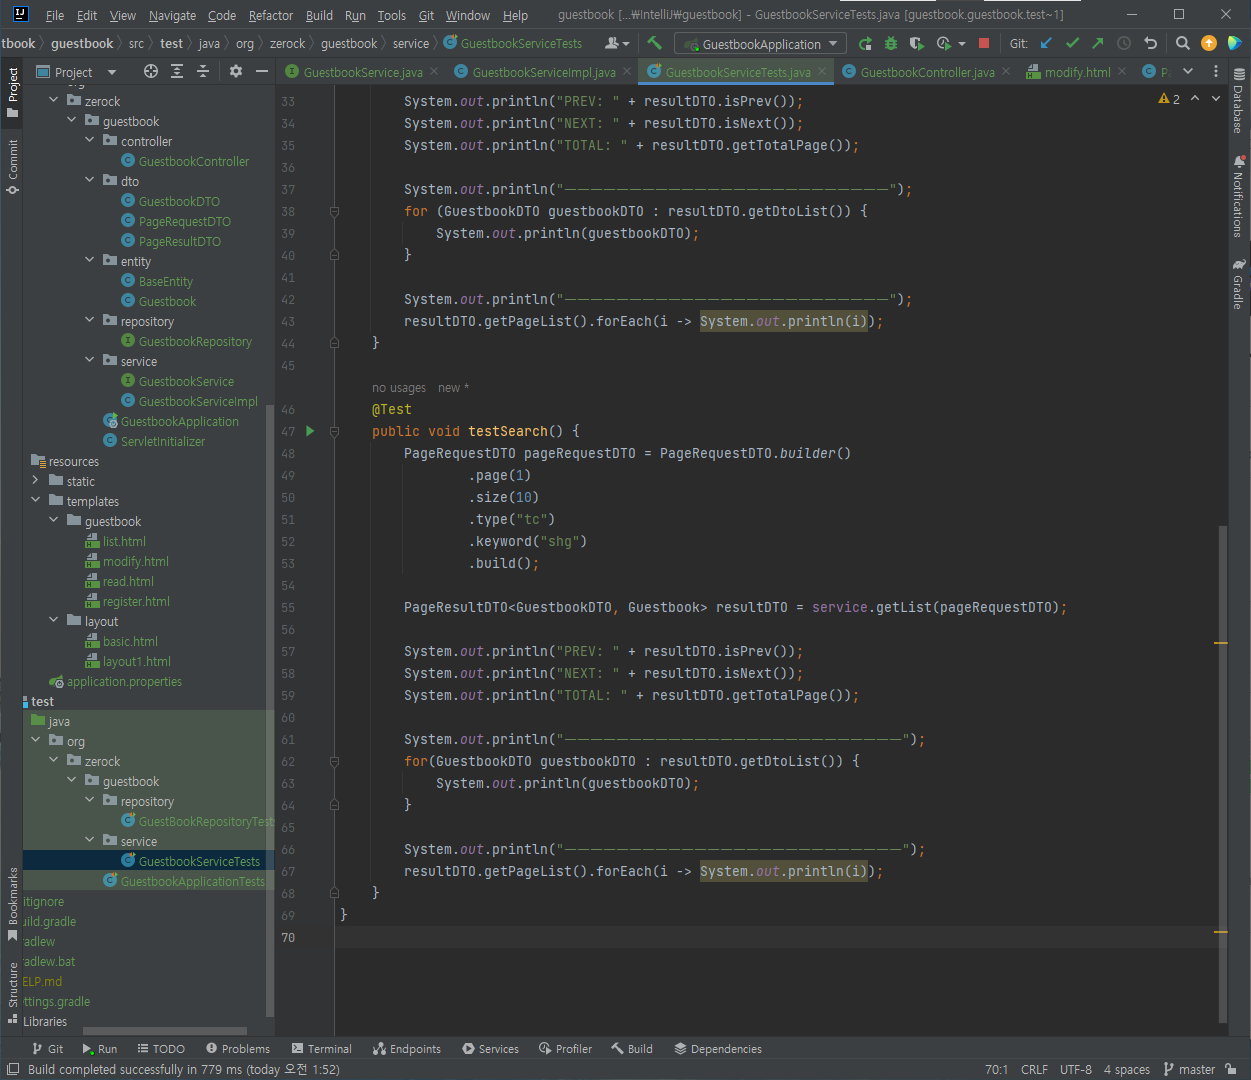Collapse the dto package node
Viewport: 1251px width, 1080px height.
90,181
